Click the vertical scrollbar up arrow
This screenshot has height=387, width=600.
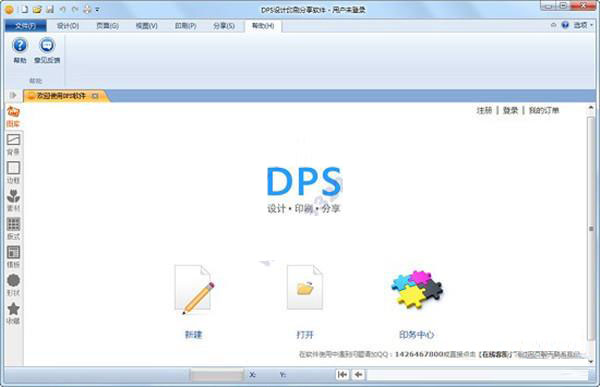click(x=591, y=109)
